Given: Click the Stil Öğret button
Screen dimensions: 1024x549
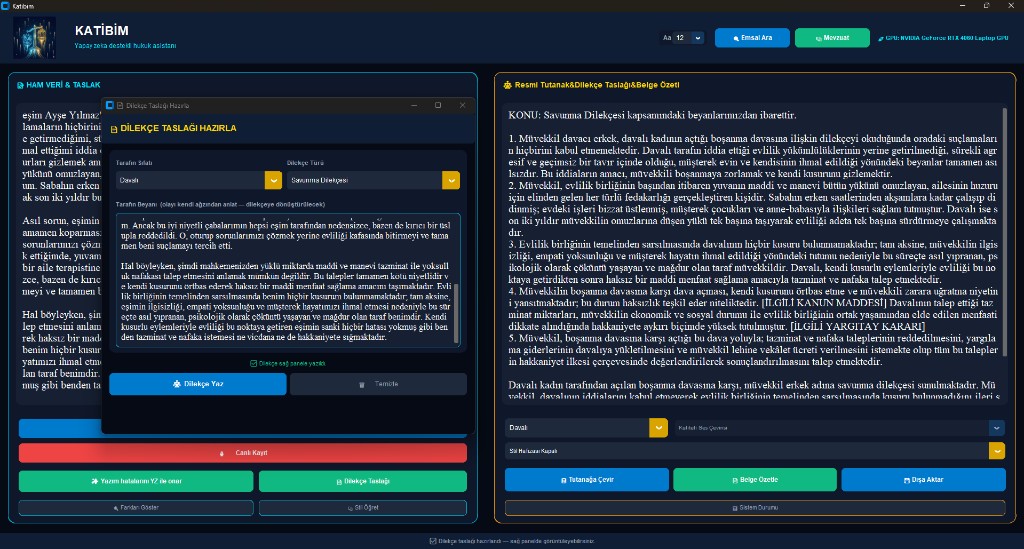Looking at the screenshot, I should (x=363, y=507).
